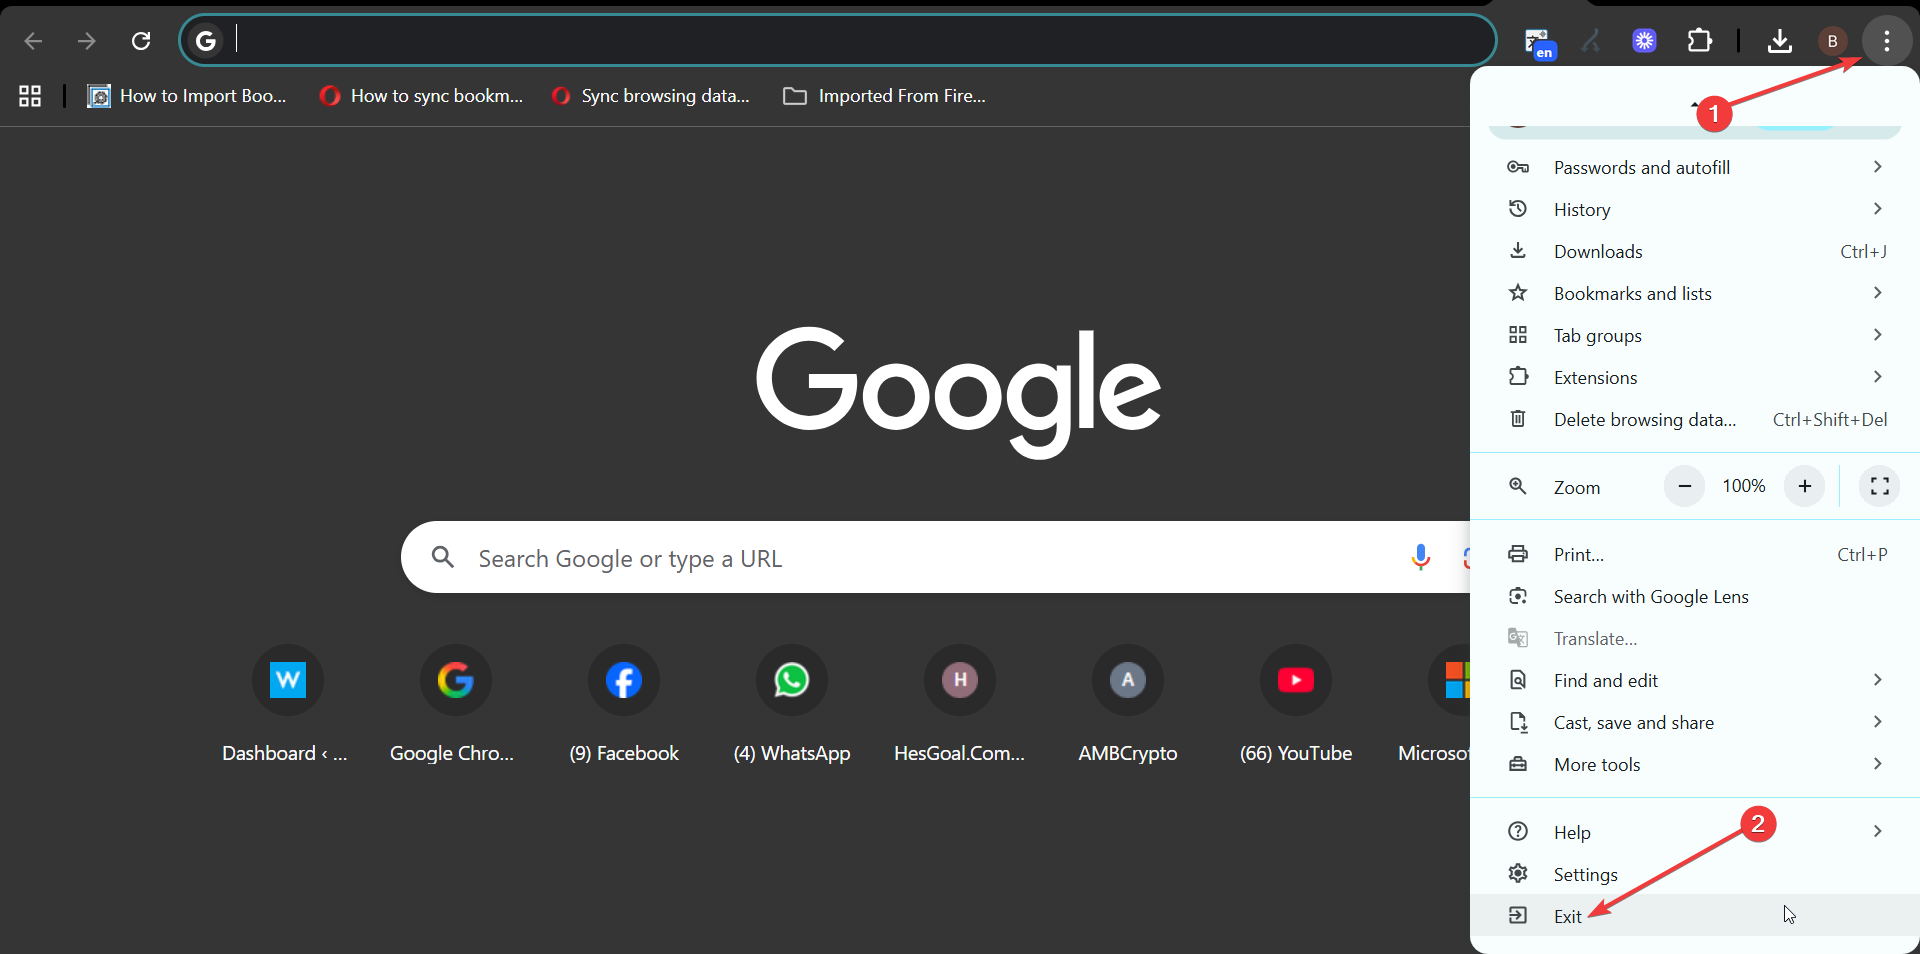Select Downloads in Chrome menu
This screenshot has width=1920, height=954.
(x=1695, y=252)
